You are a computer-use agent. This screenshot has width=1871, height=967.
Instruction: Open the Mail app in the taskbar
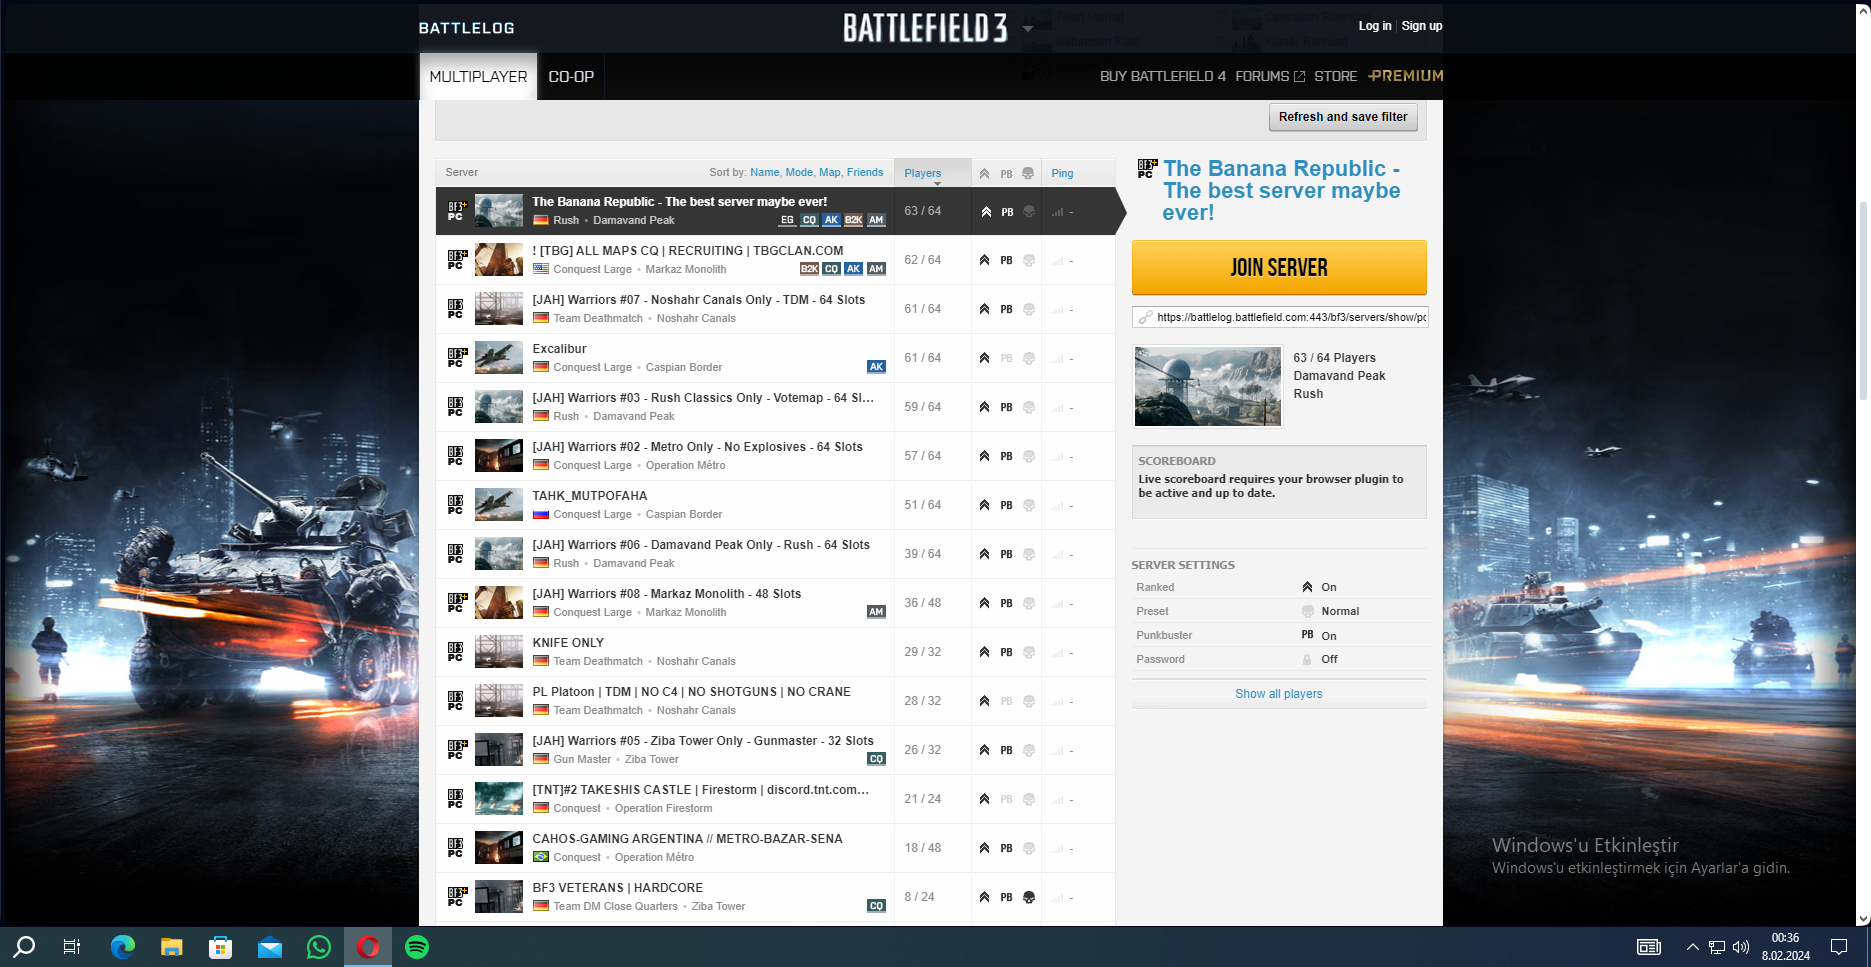(270, 947)
